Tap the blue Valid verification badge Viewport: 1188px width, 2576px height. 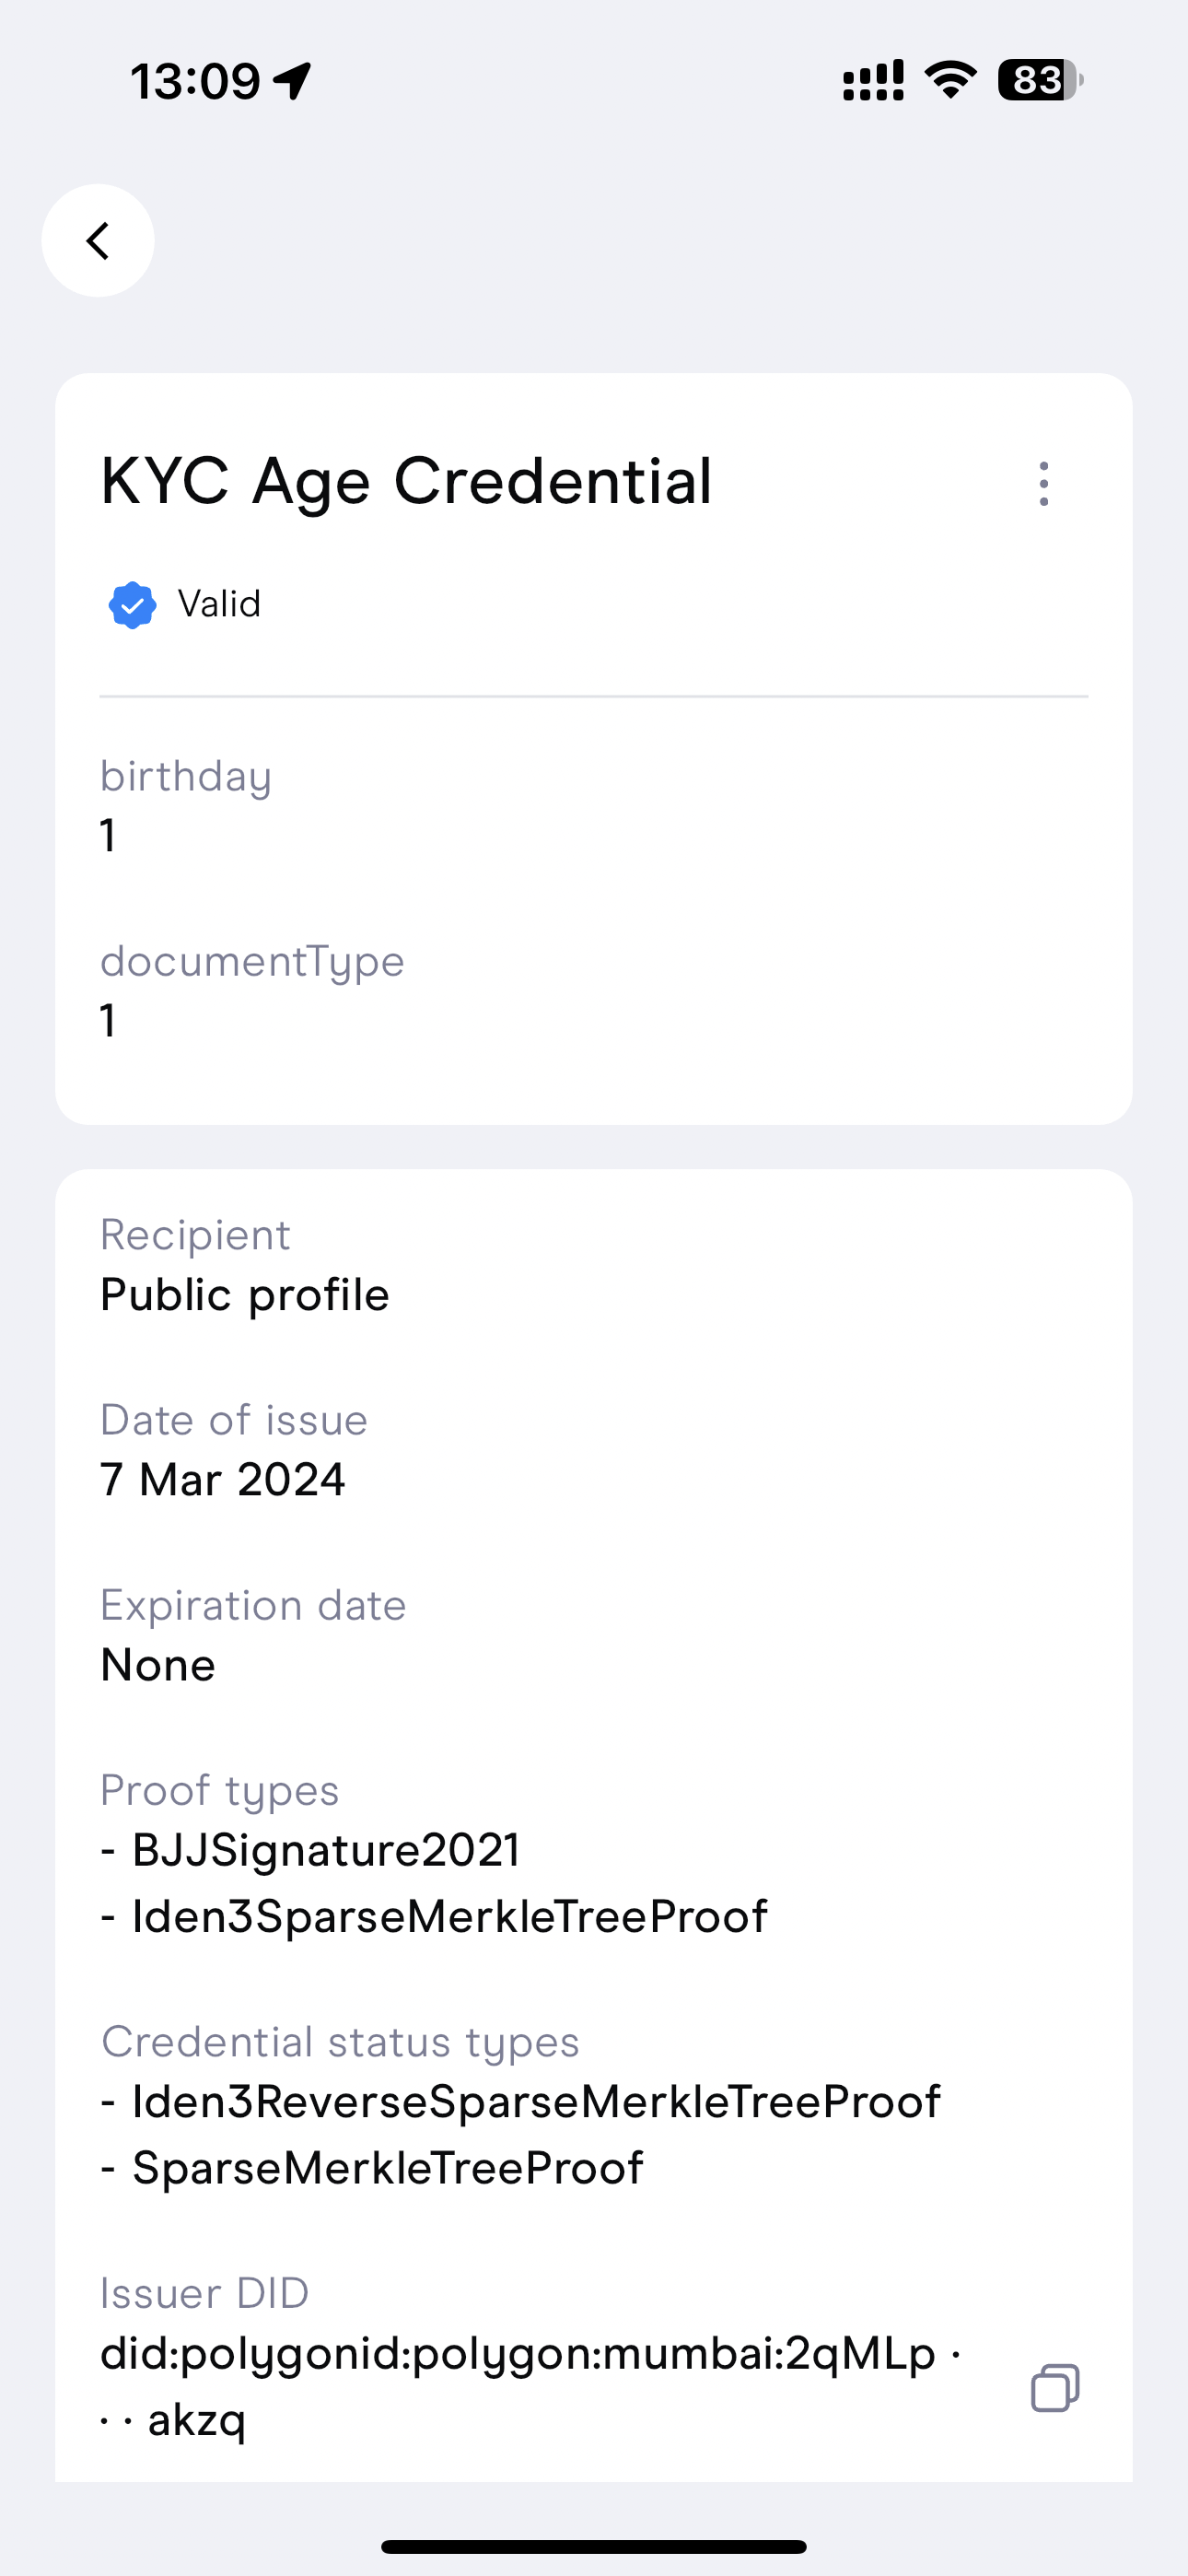[132, 605]
